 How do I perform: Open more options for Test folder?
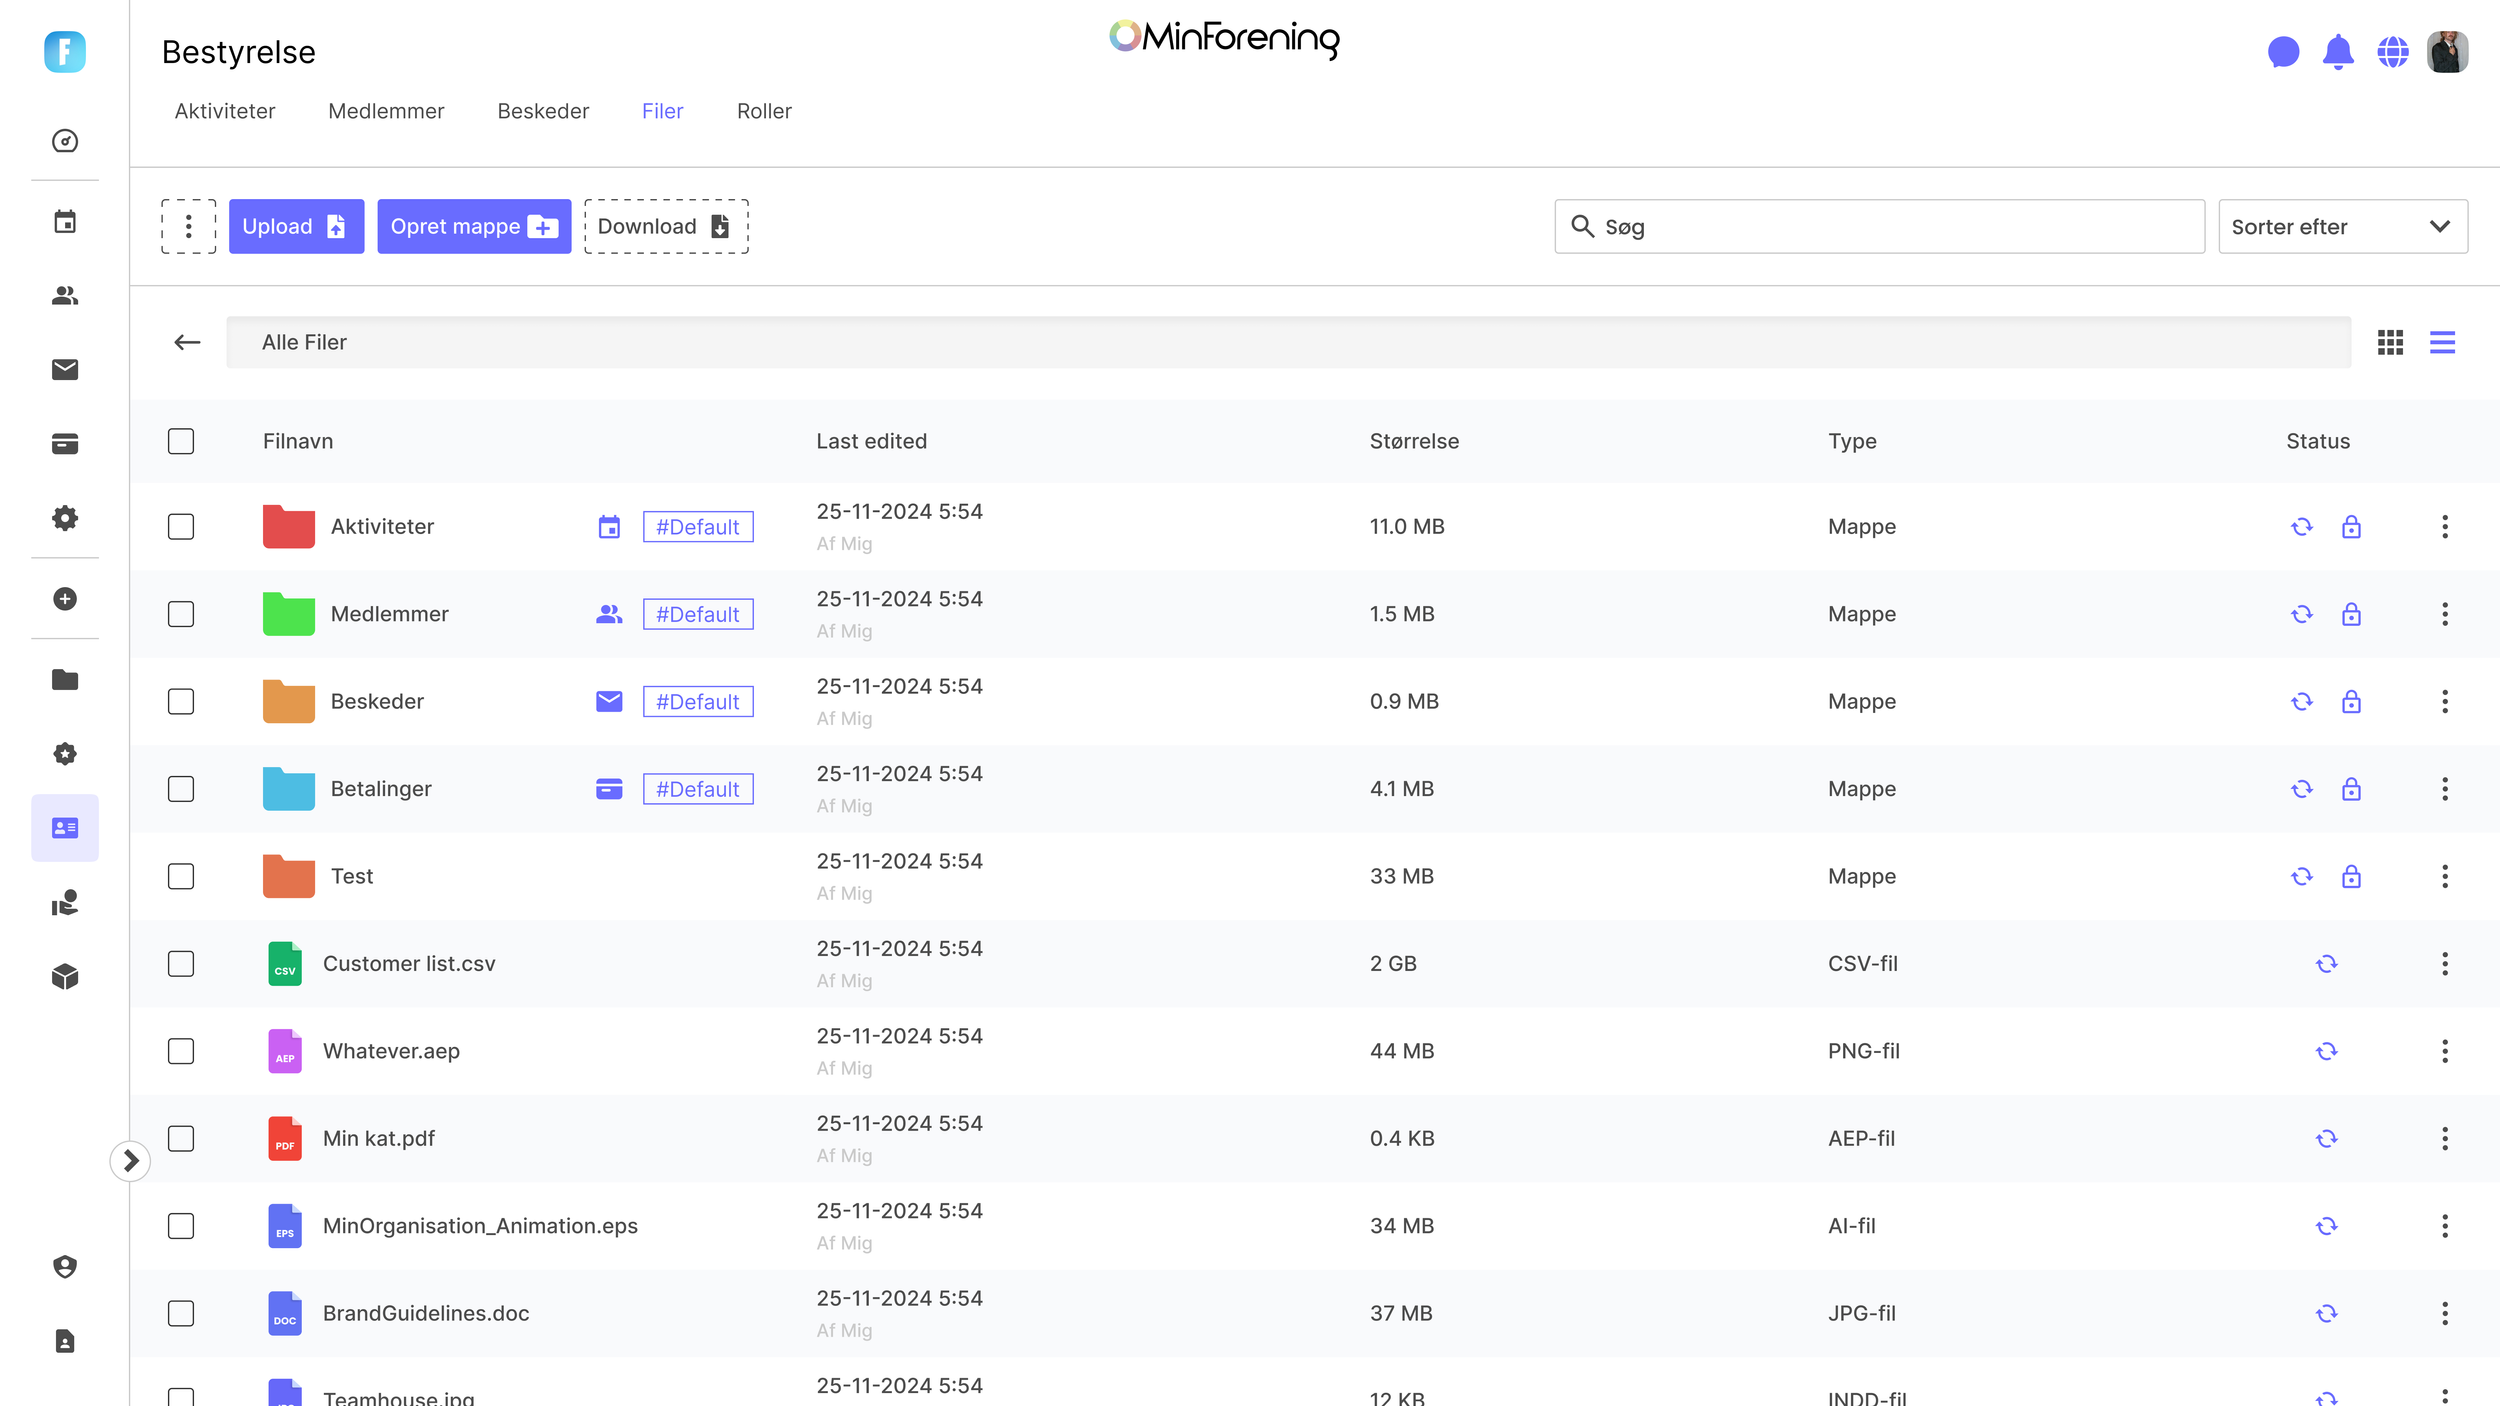[x=2445, y=877]
